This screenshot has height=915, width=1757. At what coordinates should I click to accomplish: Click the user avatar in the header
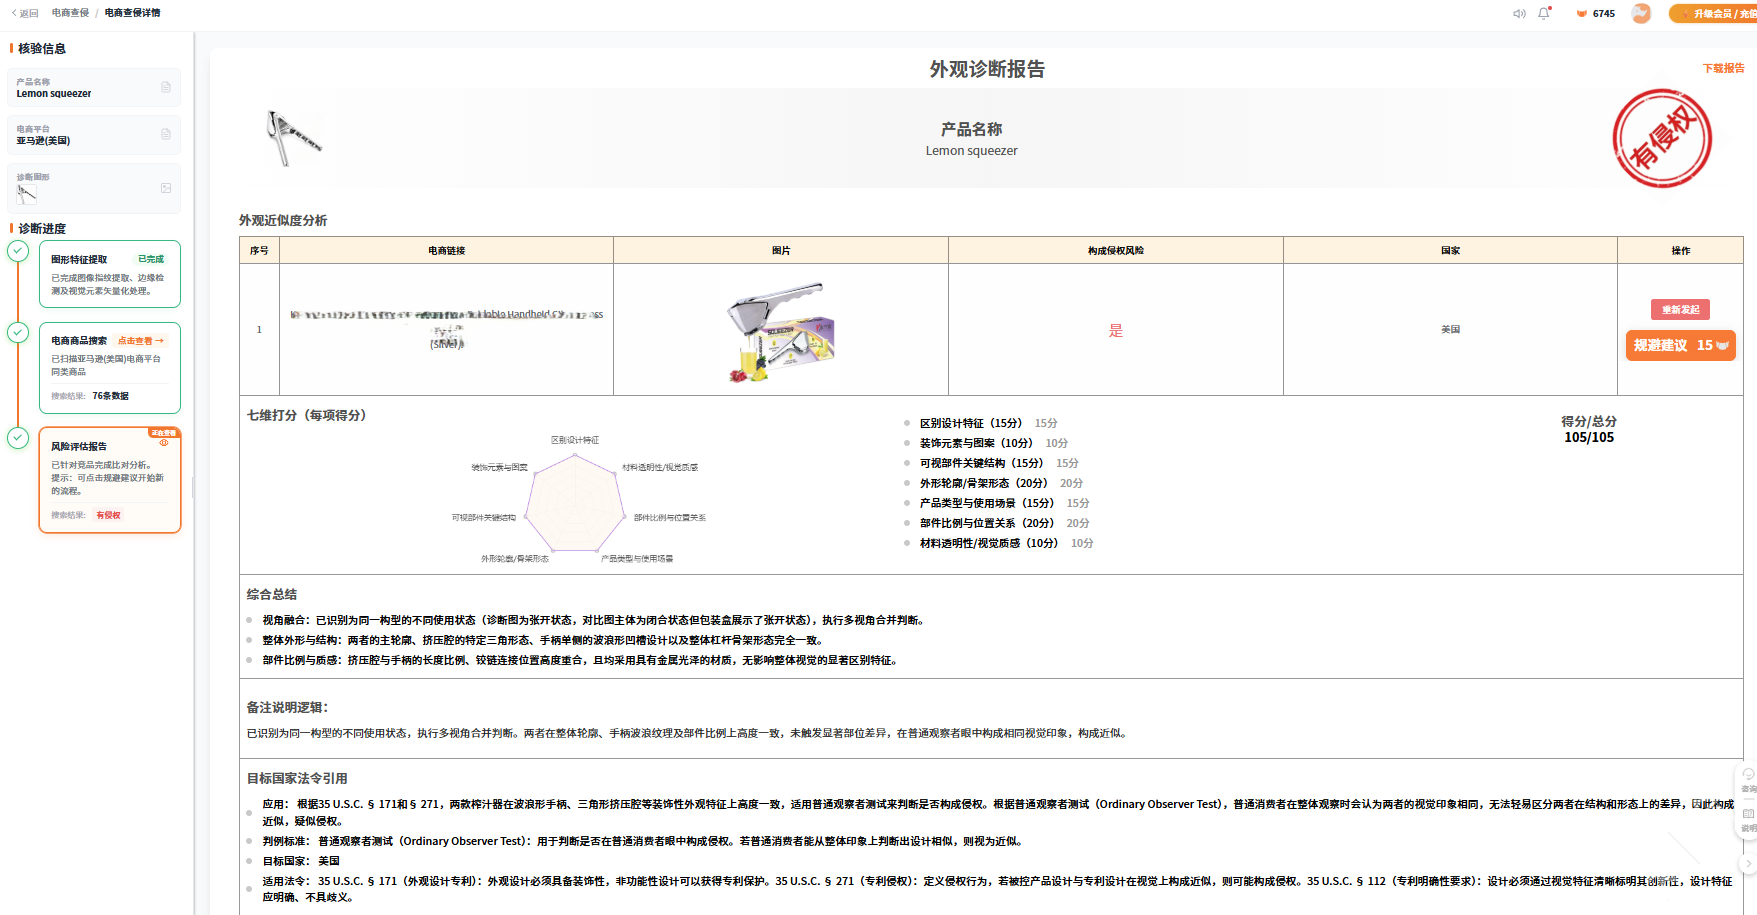coord(1641,13)
